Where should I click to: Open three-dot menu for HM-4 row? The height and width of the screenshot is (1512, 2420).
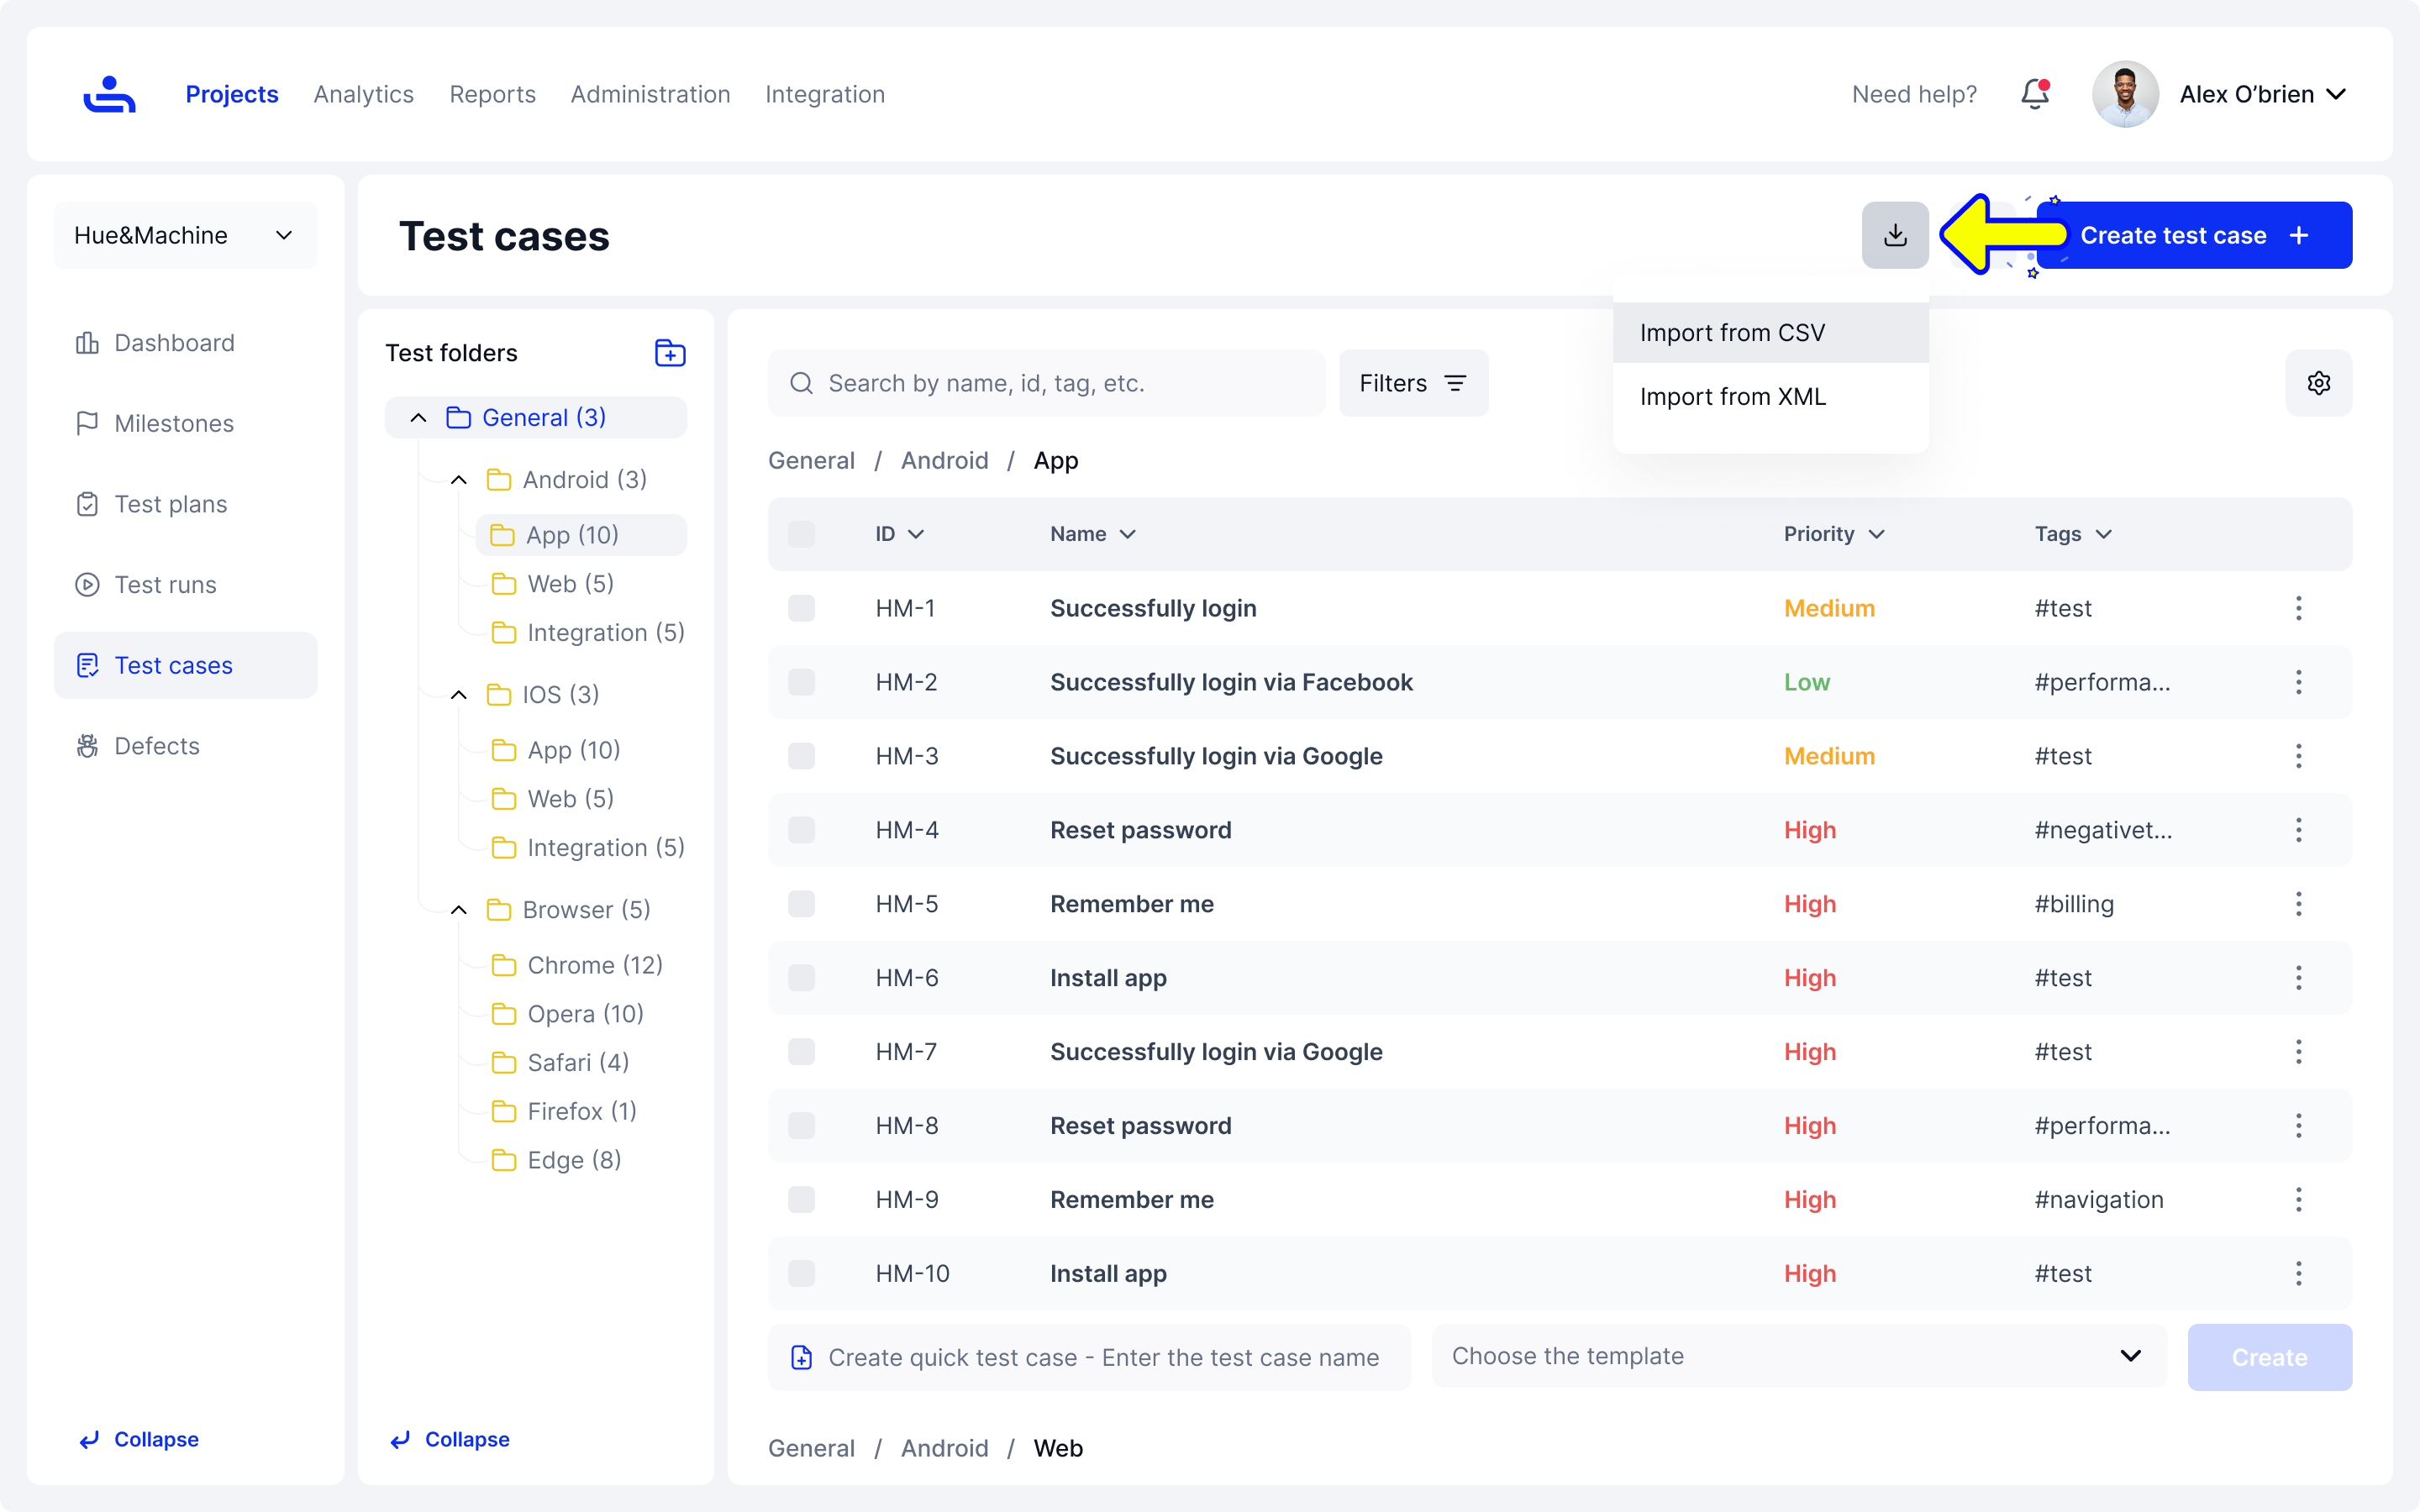point(2298,830)
